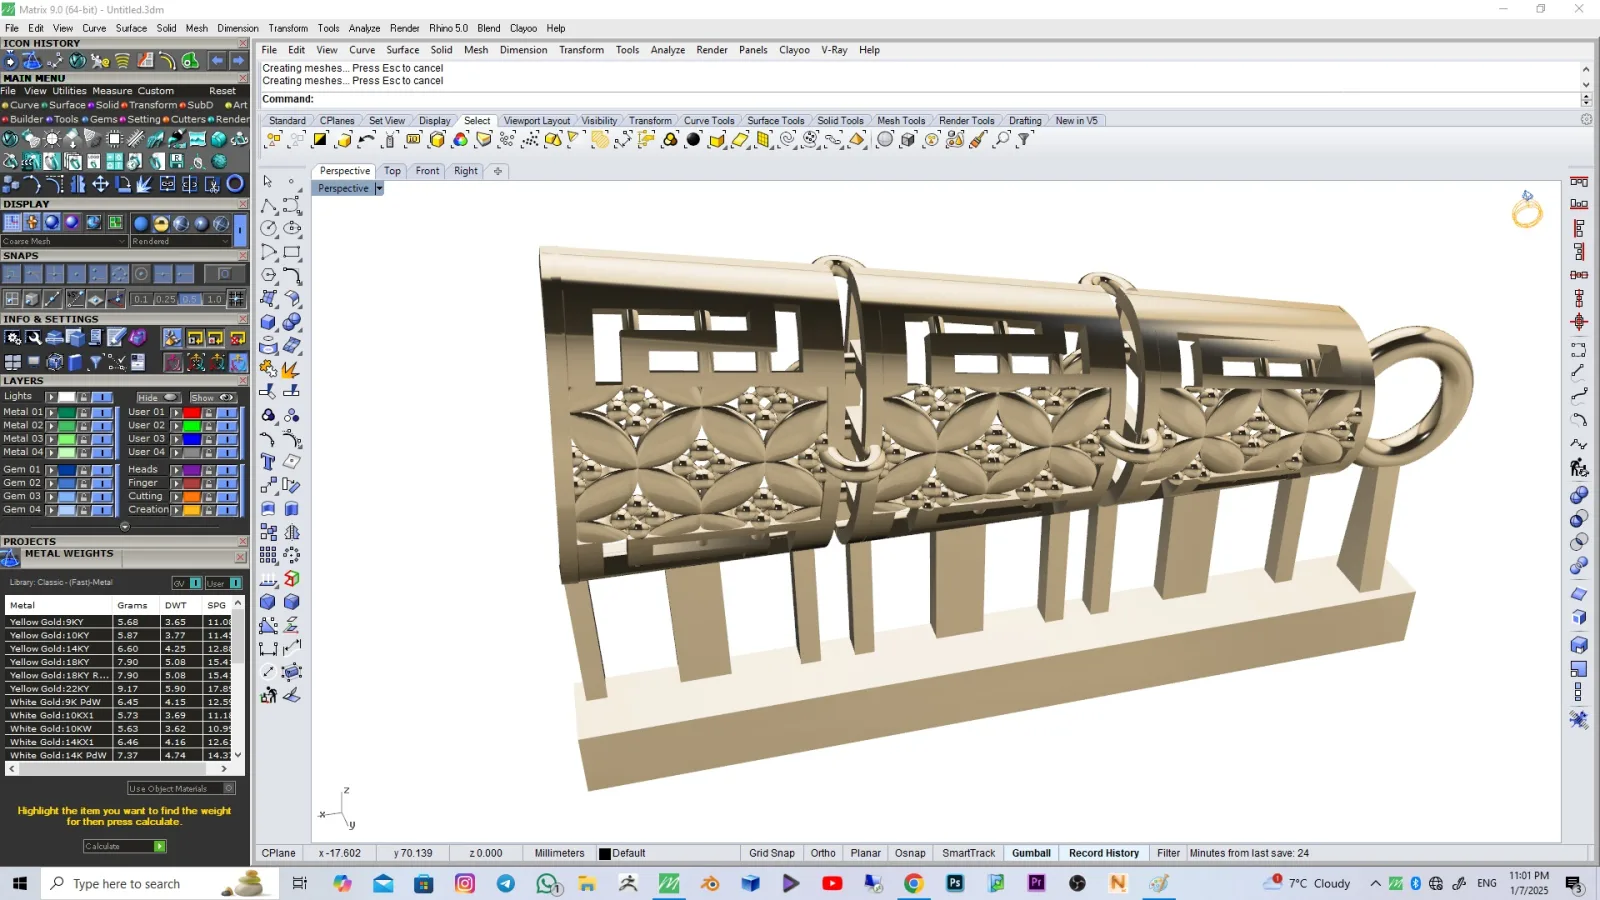This screenshot has height=900, width=1600.
Task: Open Instagram from the taskbar
Action: [465, 883]
